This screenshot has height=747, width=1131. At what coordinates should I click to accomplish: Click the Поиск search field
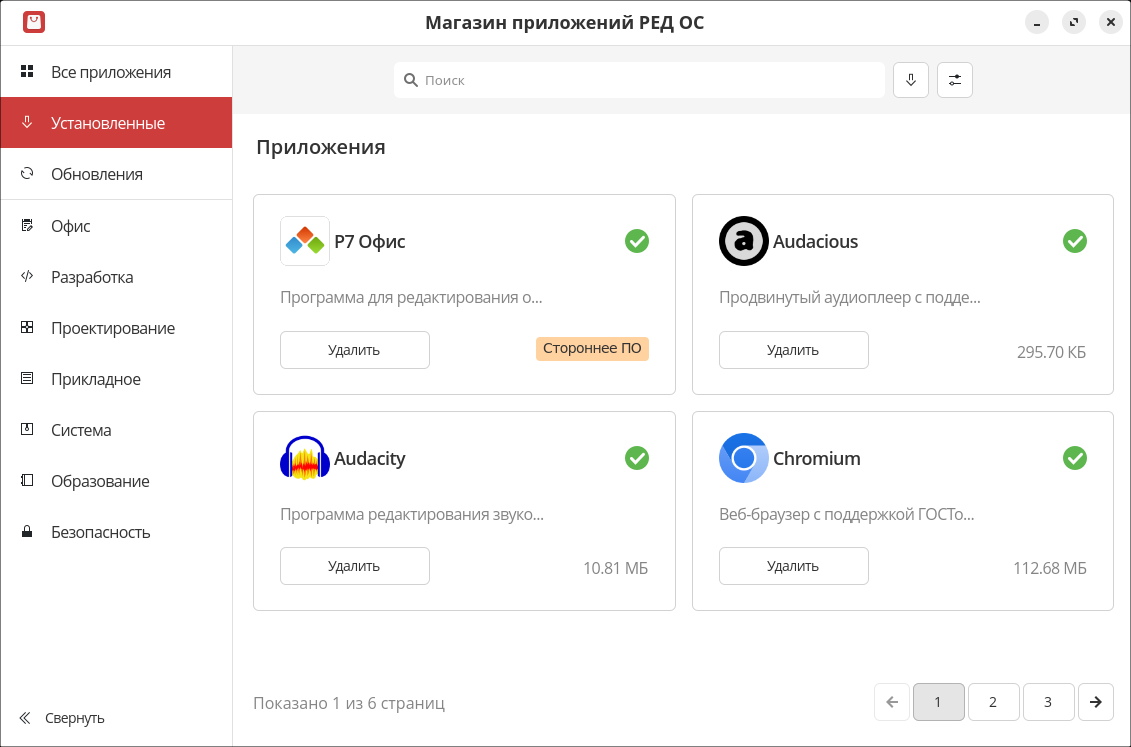coord(640,80)
